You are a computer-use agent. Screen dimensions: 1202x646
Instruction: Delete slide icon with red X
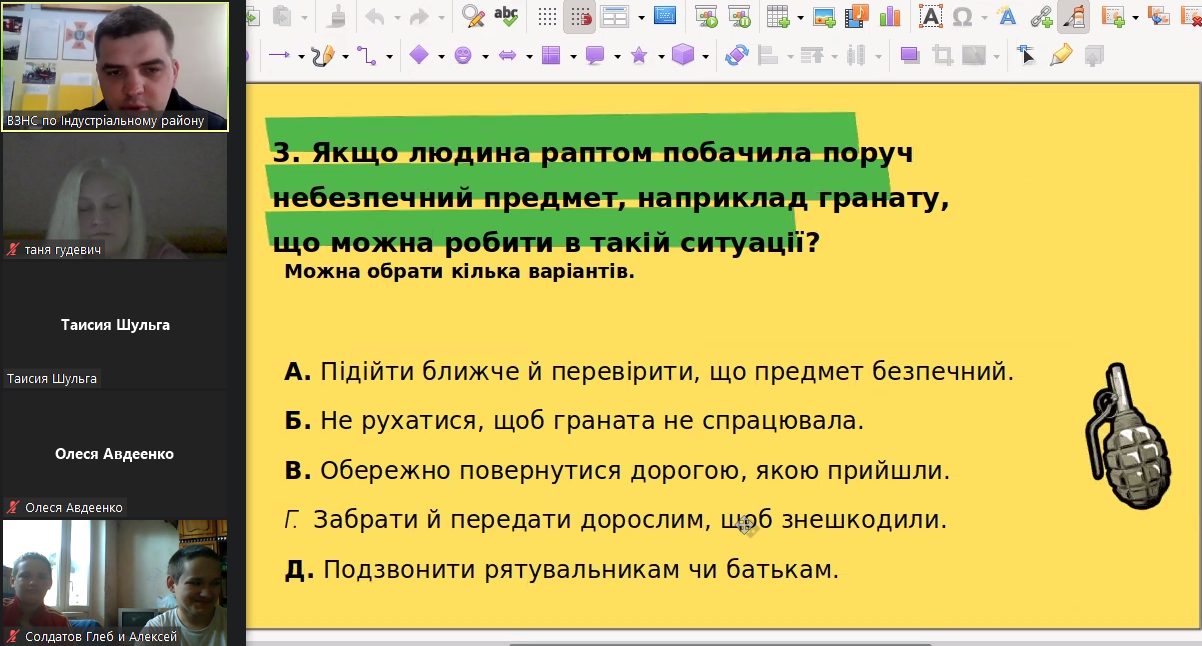tap(1190, 17)
